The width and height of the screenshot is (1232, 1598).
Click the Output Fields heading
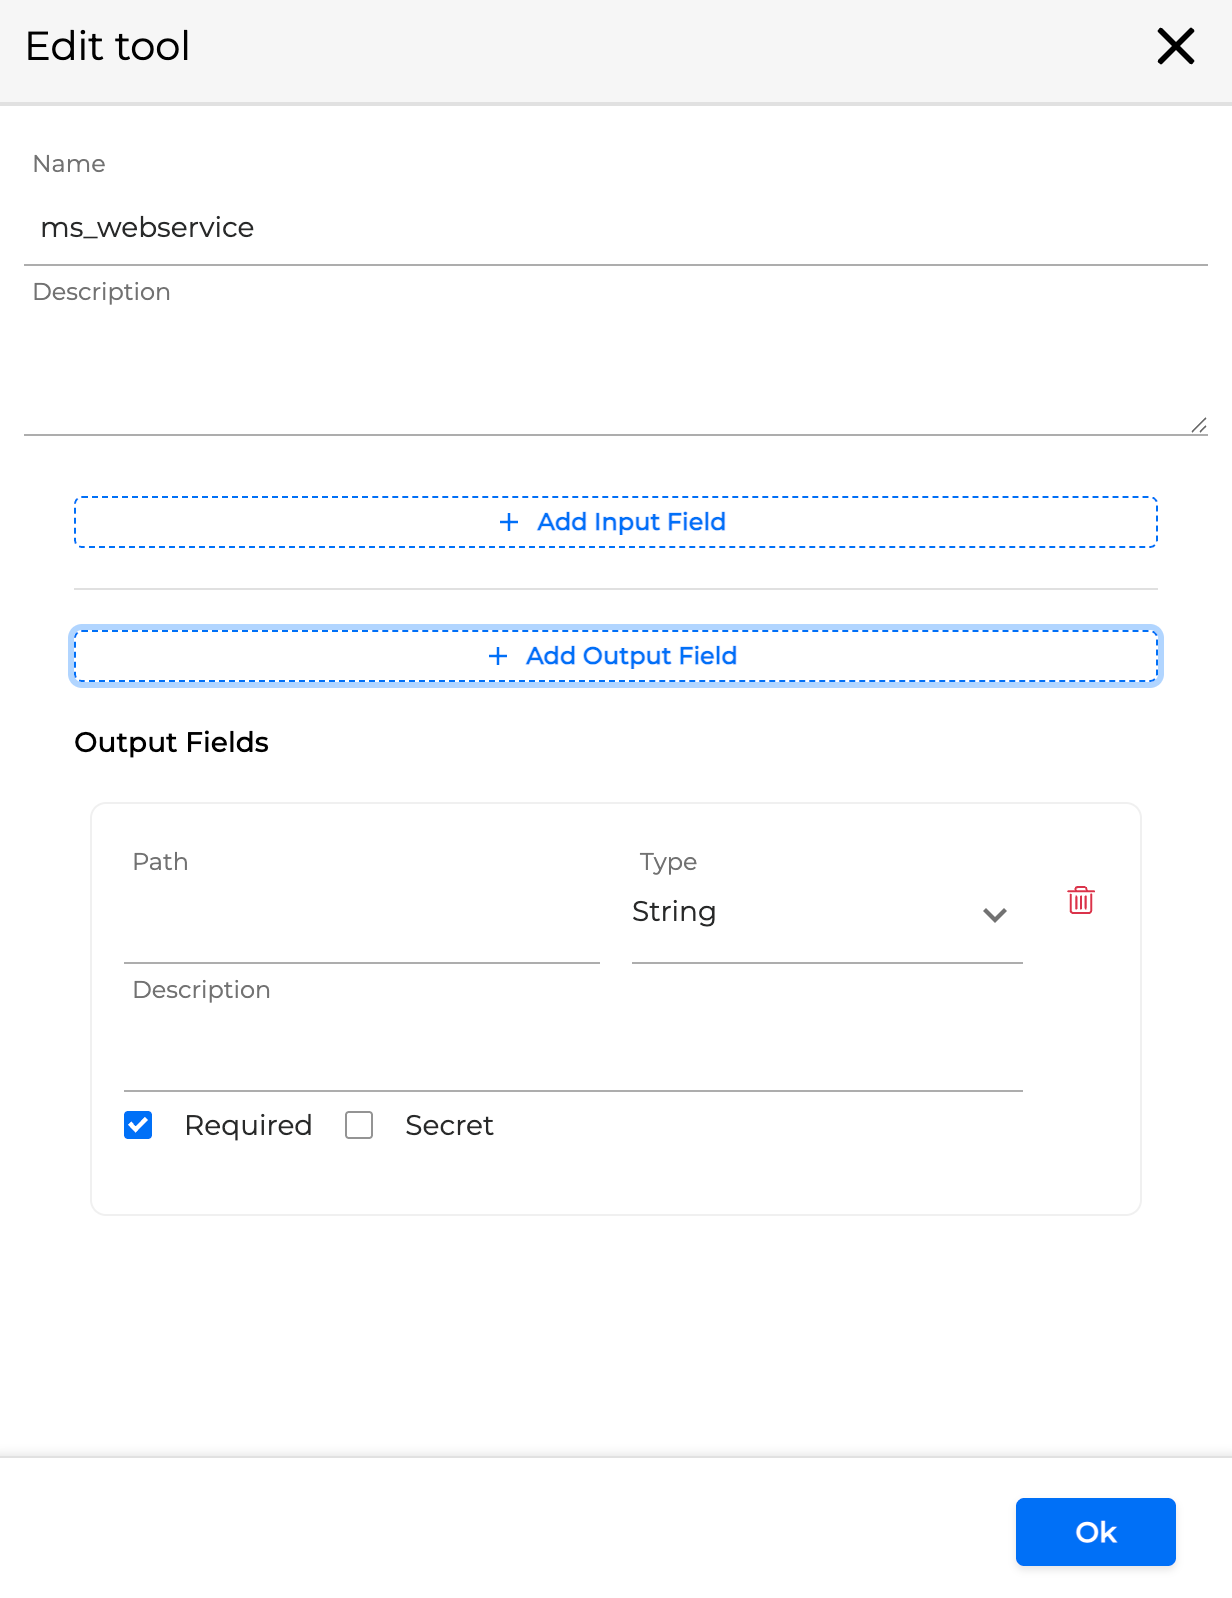coord(172,742)
